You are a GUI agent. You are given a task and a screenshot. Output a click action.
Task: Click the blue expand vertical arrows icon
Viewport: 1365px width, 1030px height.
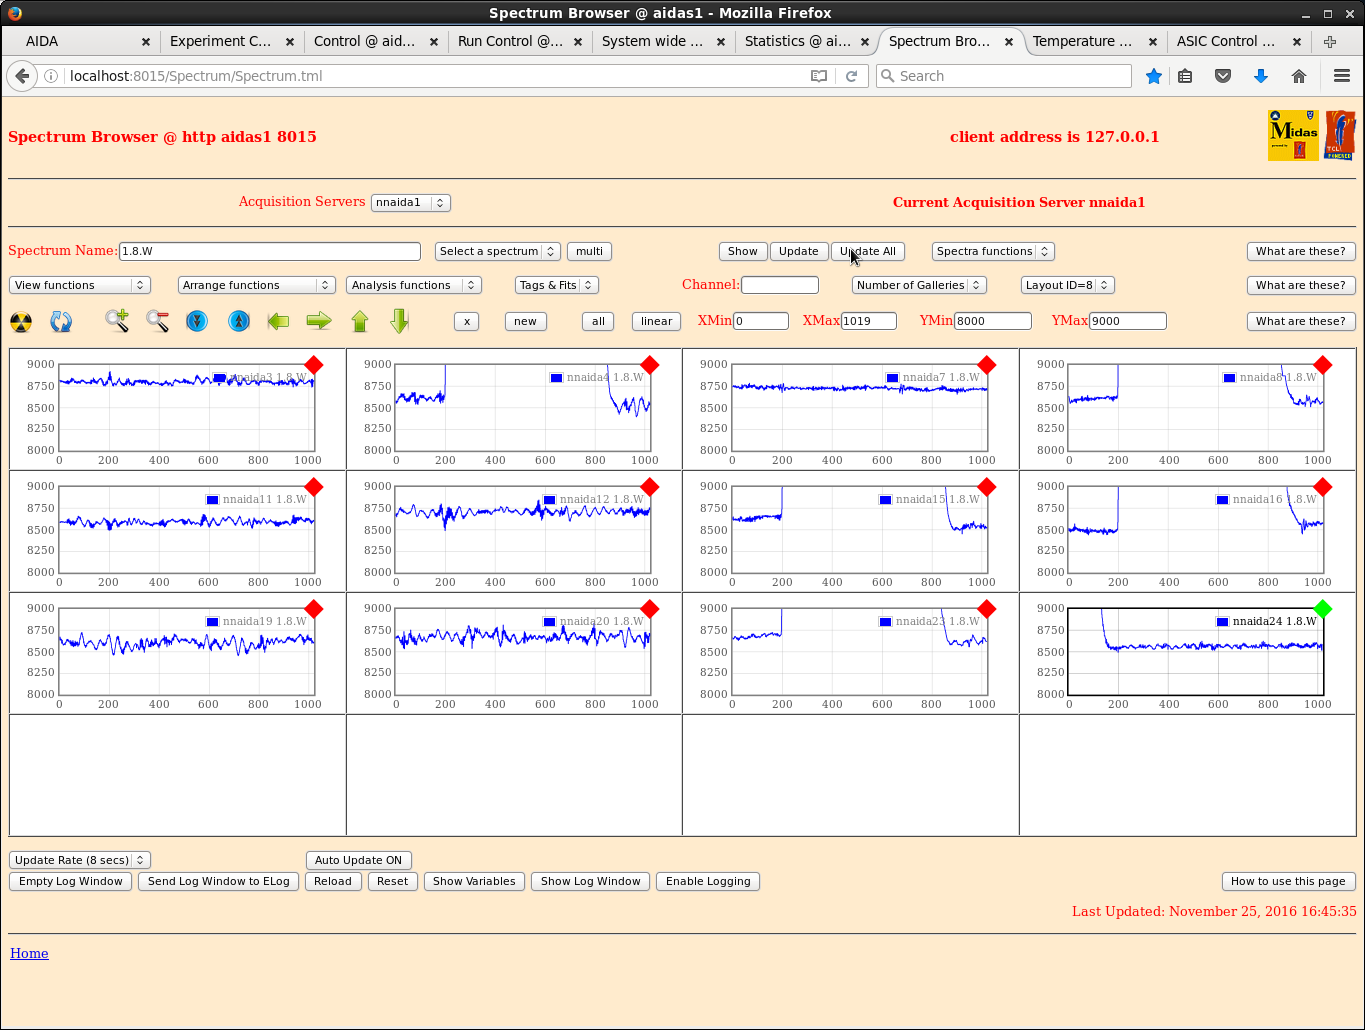point(238,321)
